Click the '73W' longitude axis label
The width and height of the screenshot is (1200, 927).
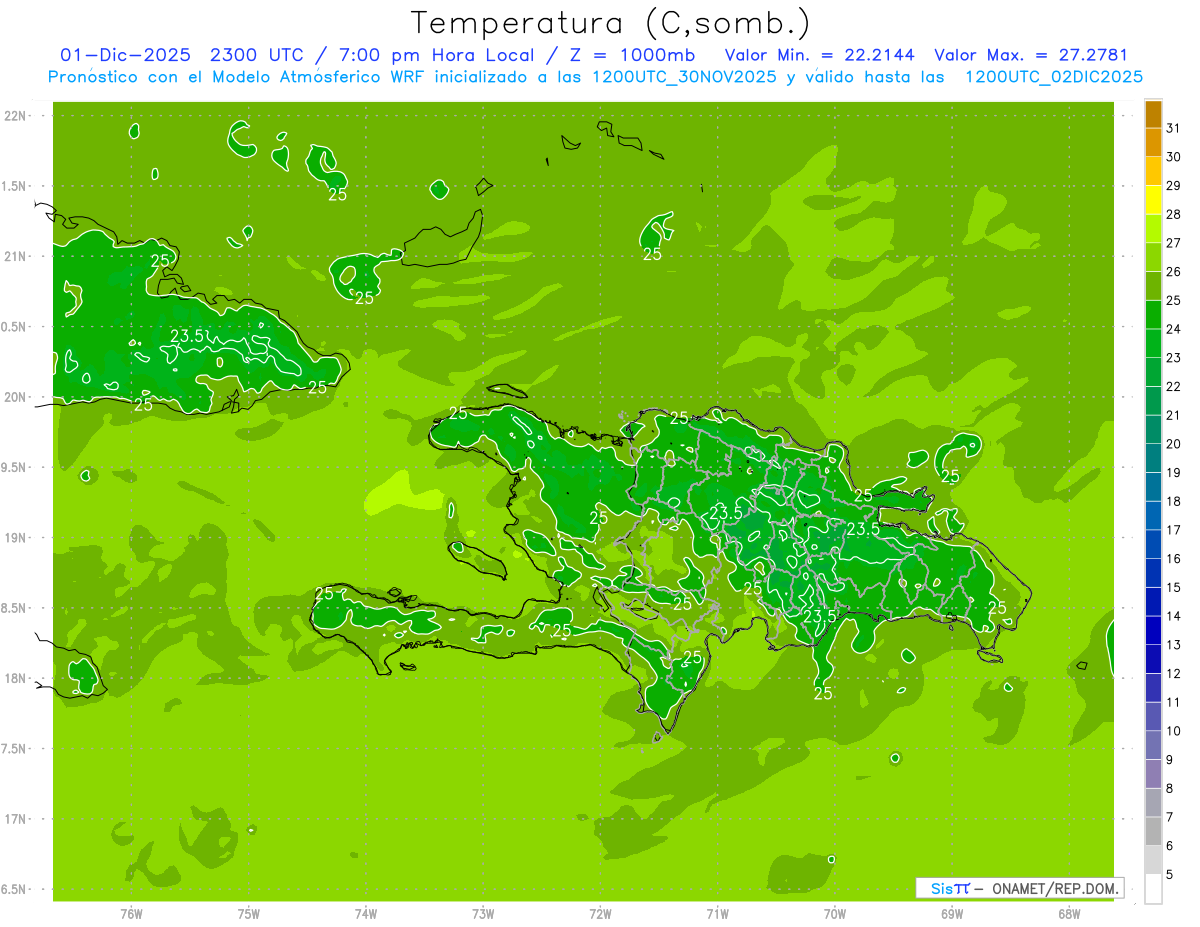[483, 913]
